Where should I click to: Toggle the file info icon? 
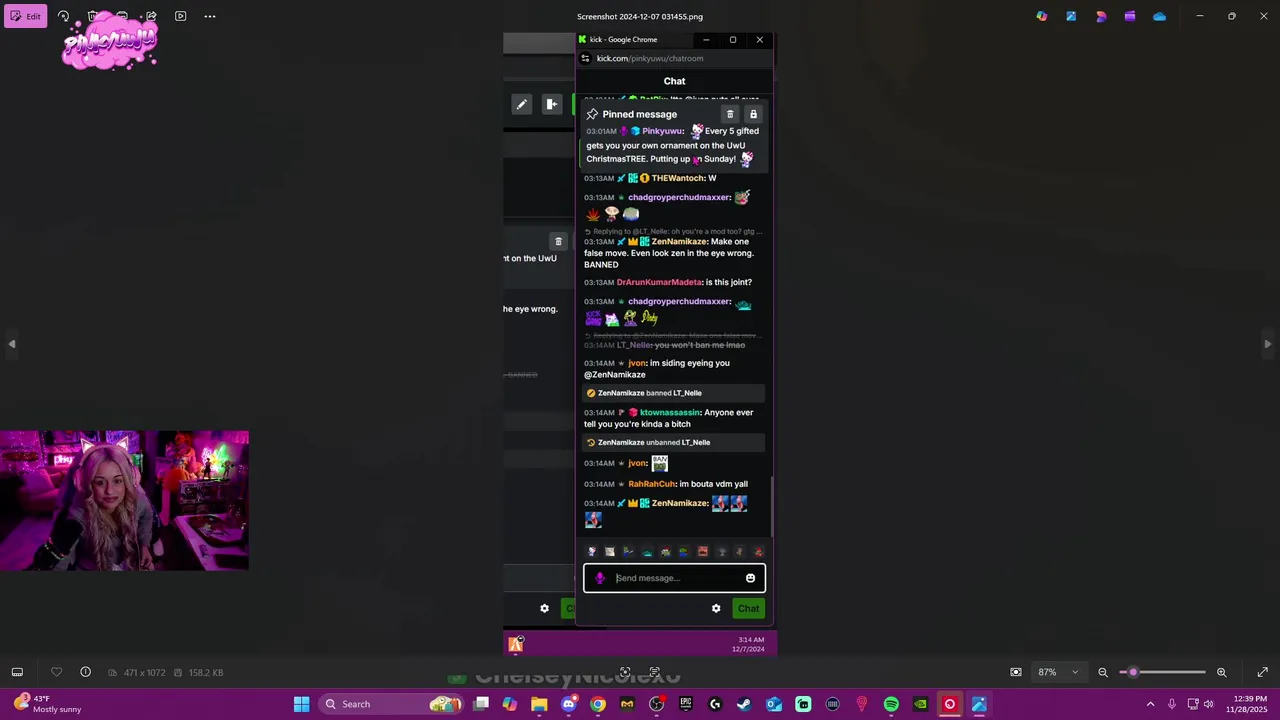click(x=85, y=672)
